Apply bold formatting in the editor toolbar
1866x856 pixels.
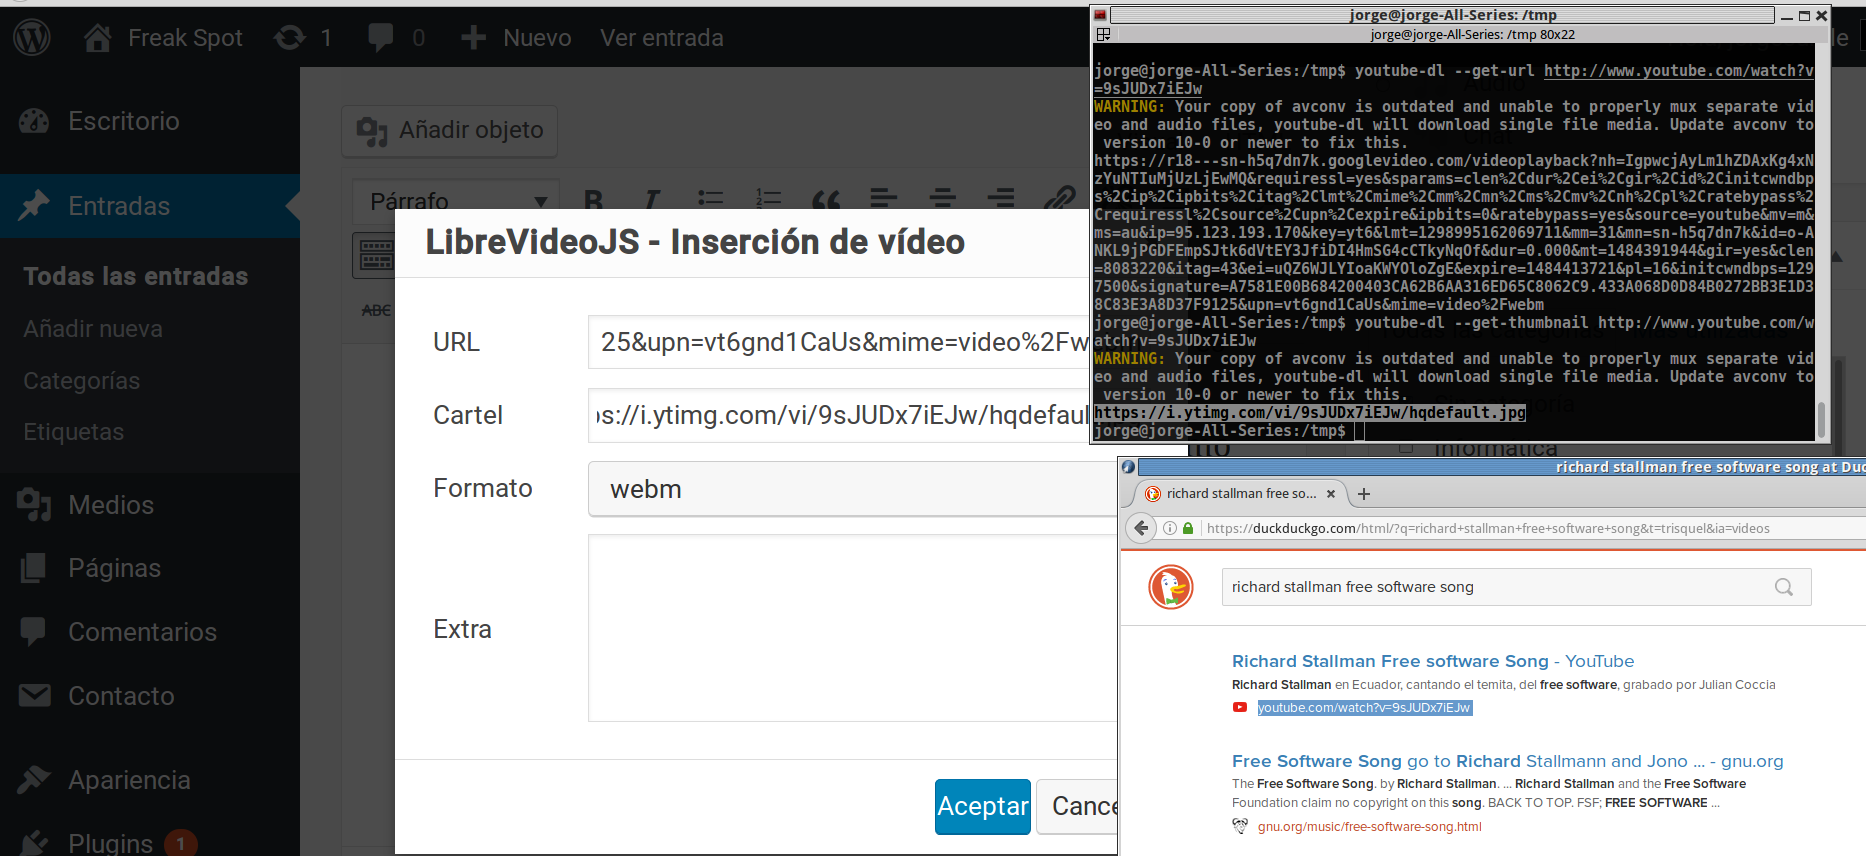[593, 199]
